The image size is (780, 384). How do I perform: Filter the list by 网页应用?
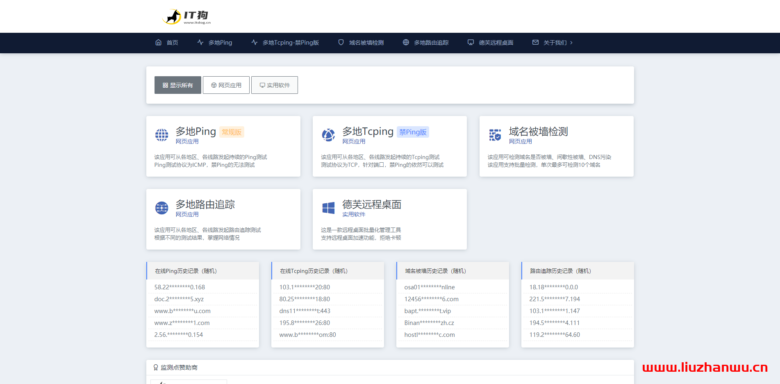point(226,85)
